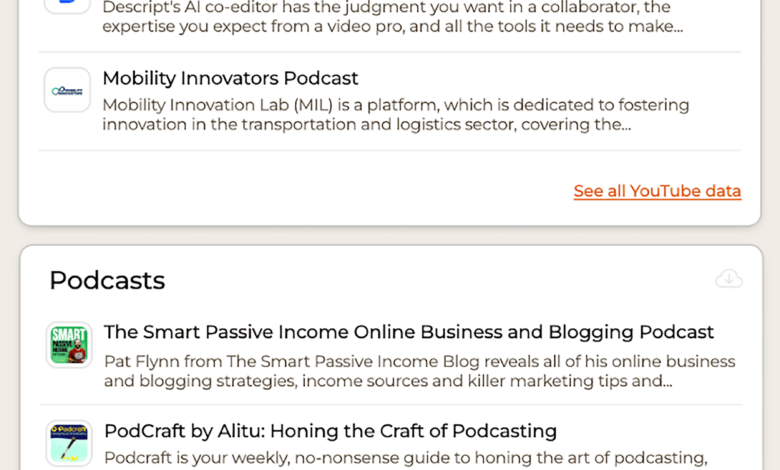780x470 pixels.
Task: Open the Mobility Innovators Podcast logo icon
Action: click(67, 91)
